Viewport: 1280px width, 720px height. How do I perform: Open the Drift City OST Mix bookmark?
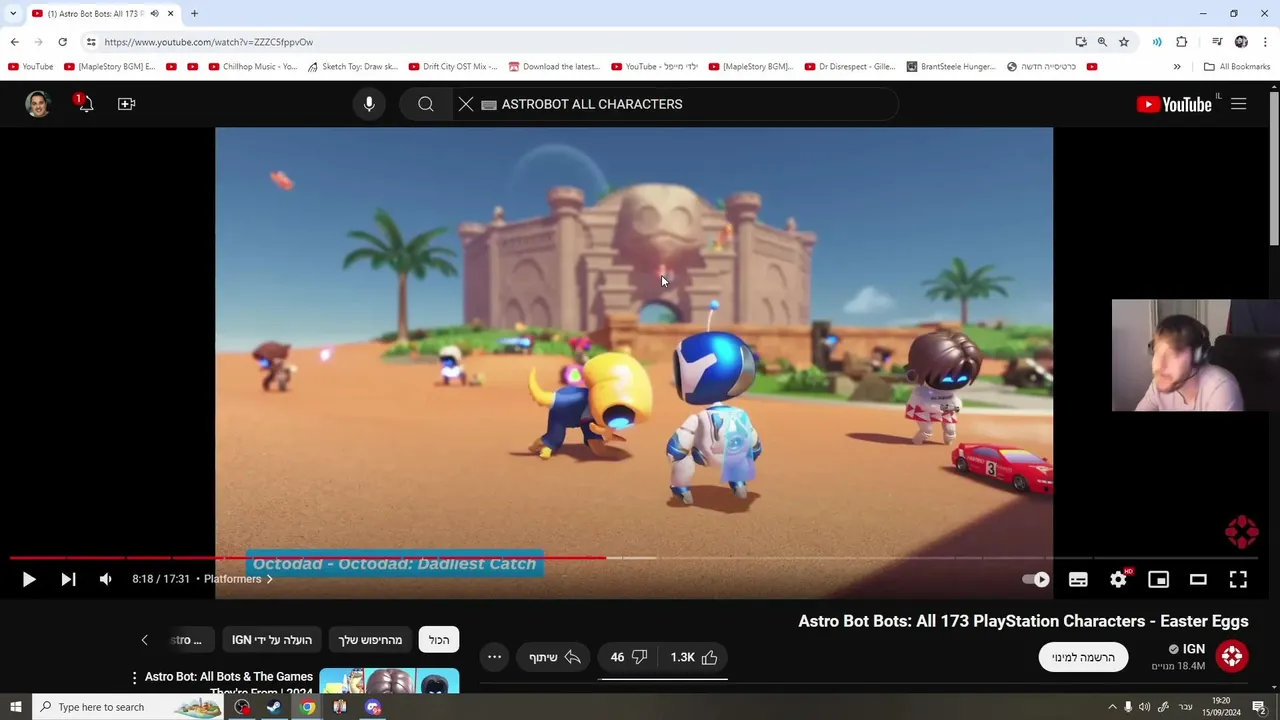click(453, 67)
